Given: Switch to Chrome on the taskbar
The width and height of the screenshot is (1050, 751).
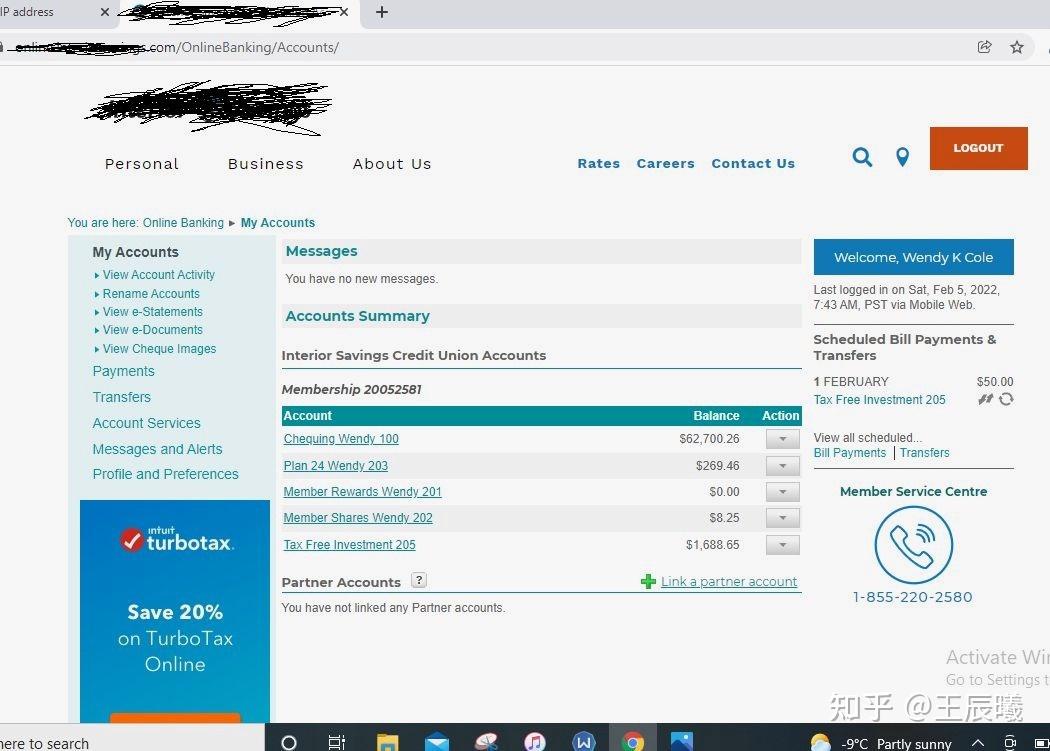Looking at the screenshot, I should click(x=632, y=742).
